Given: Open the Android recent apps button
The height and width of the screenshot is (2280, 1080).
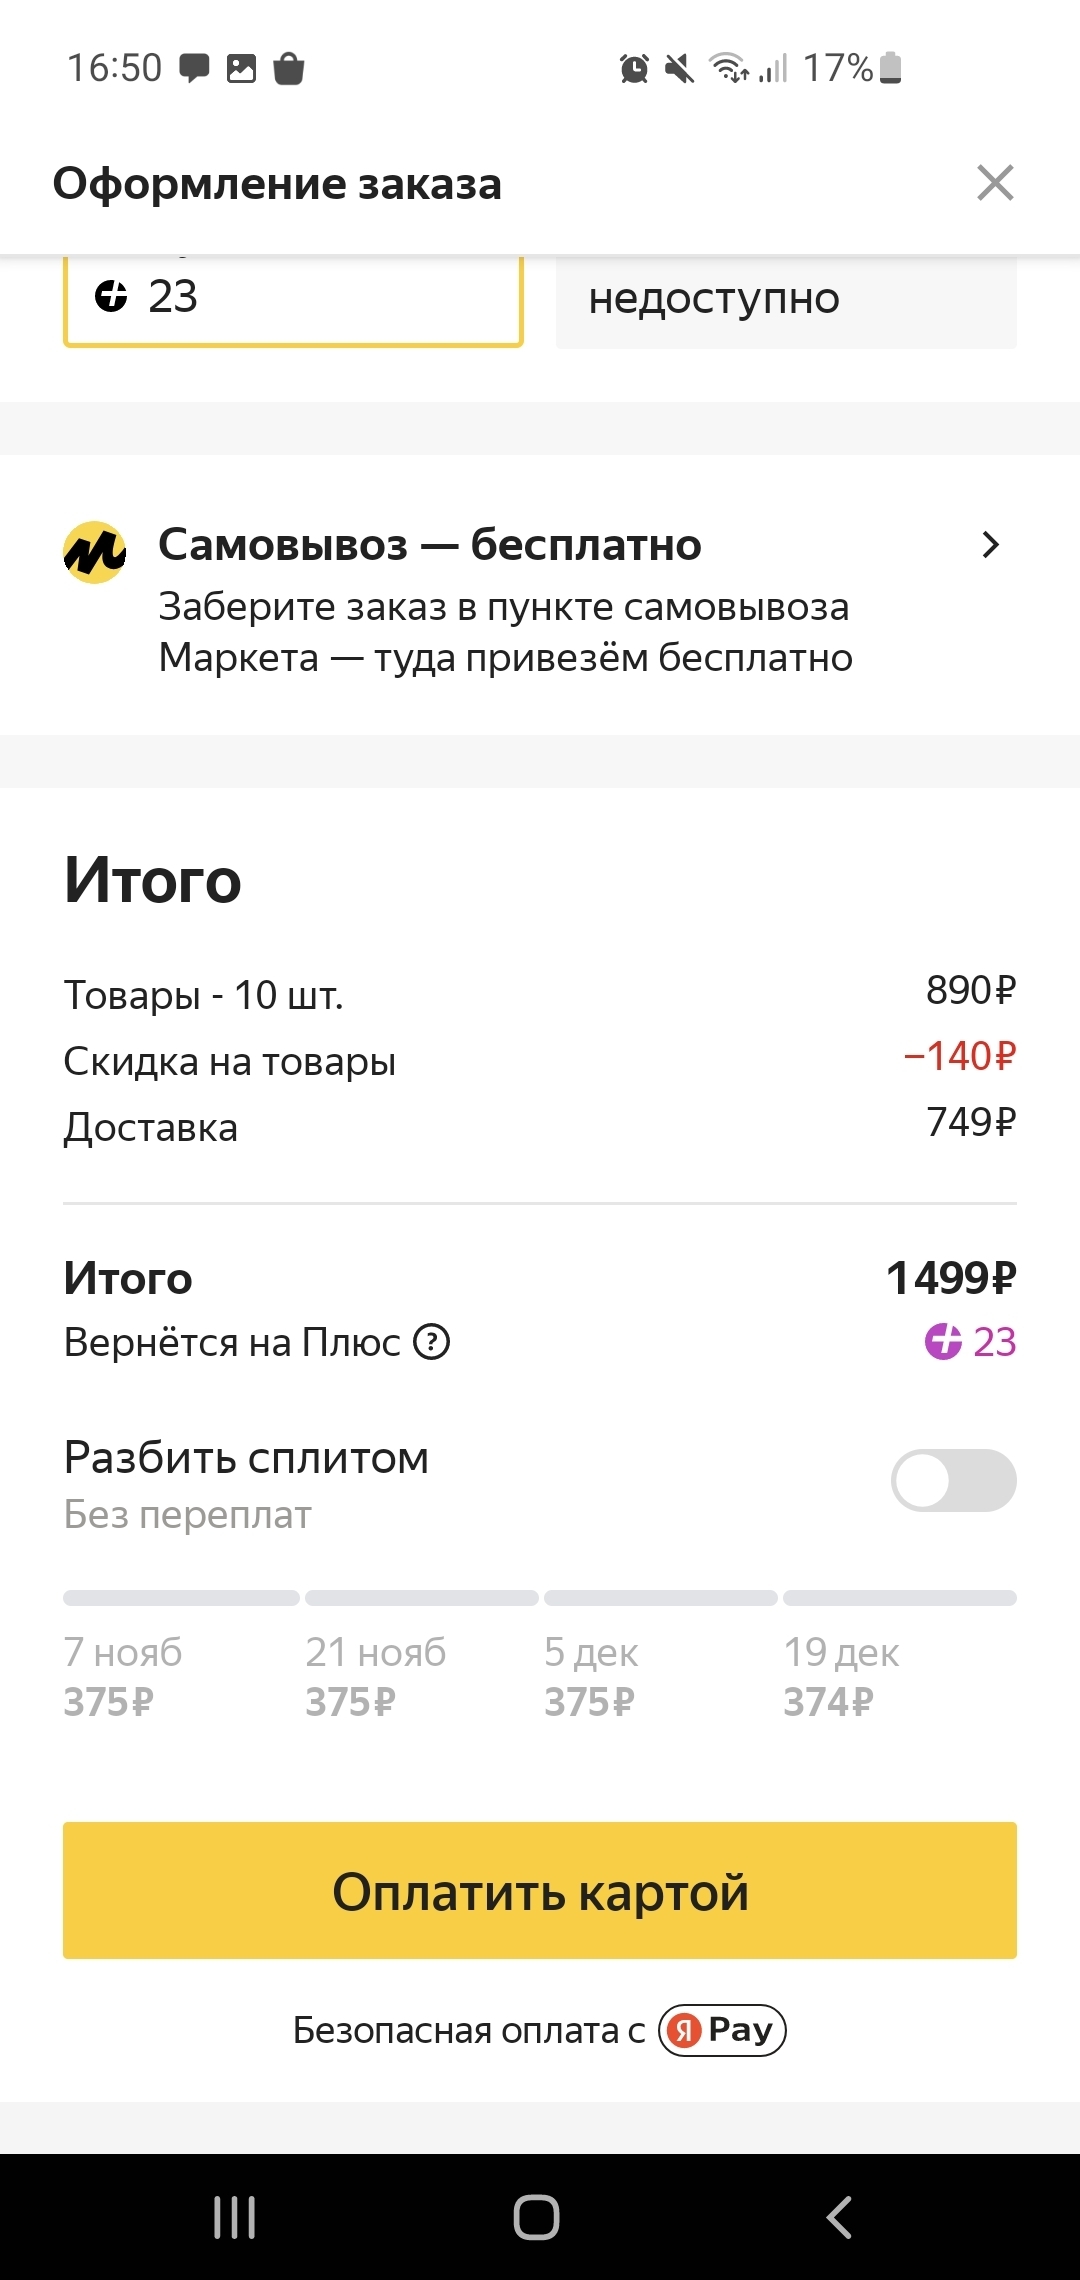Looking at the screenshot, I should [235, 2217].
